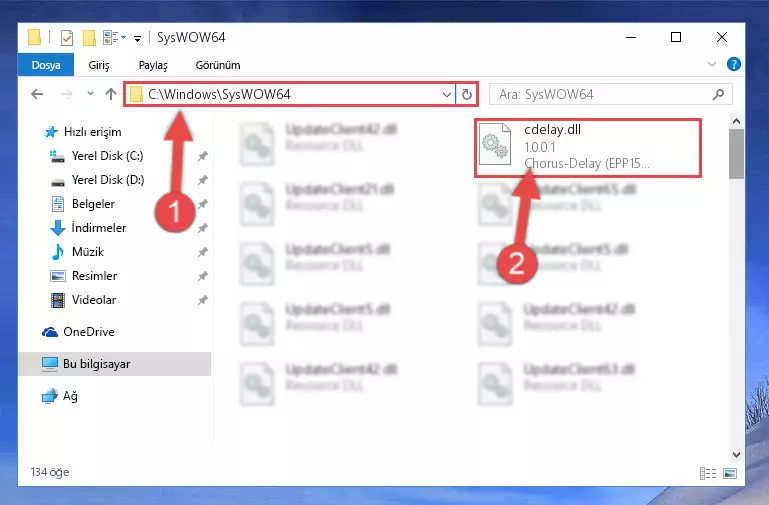769x505 pixels.
Task: Open the Customize Quick Access Toolbar dropdown
Action: [x=138, y=38]
